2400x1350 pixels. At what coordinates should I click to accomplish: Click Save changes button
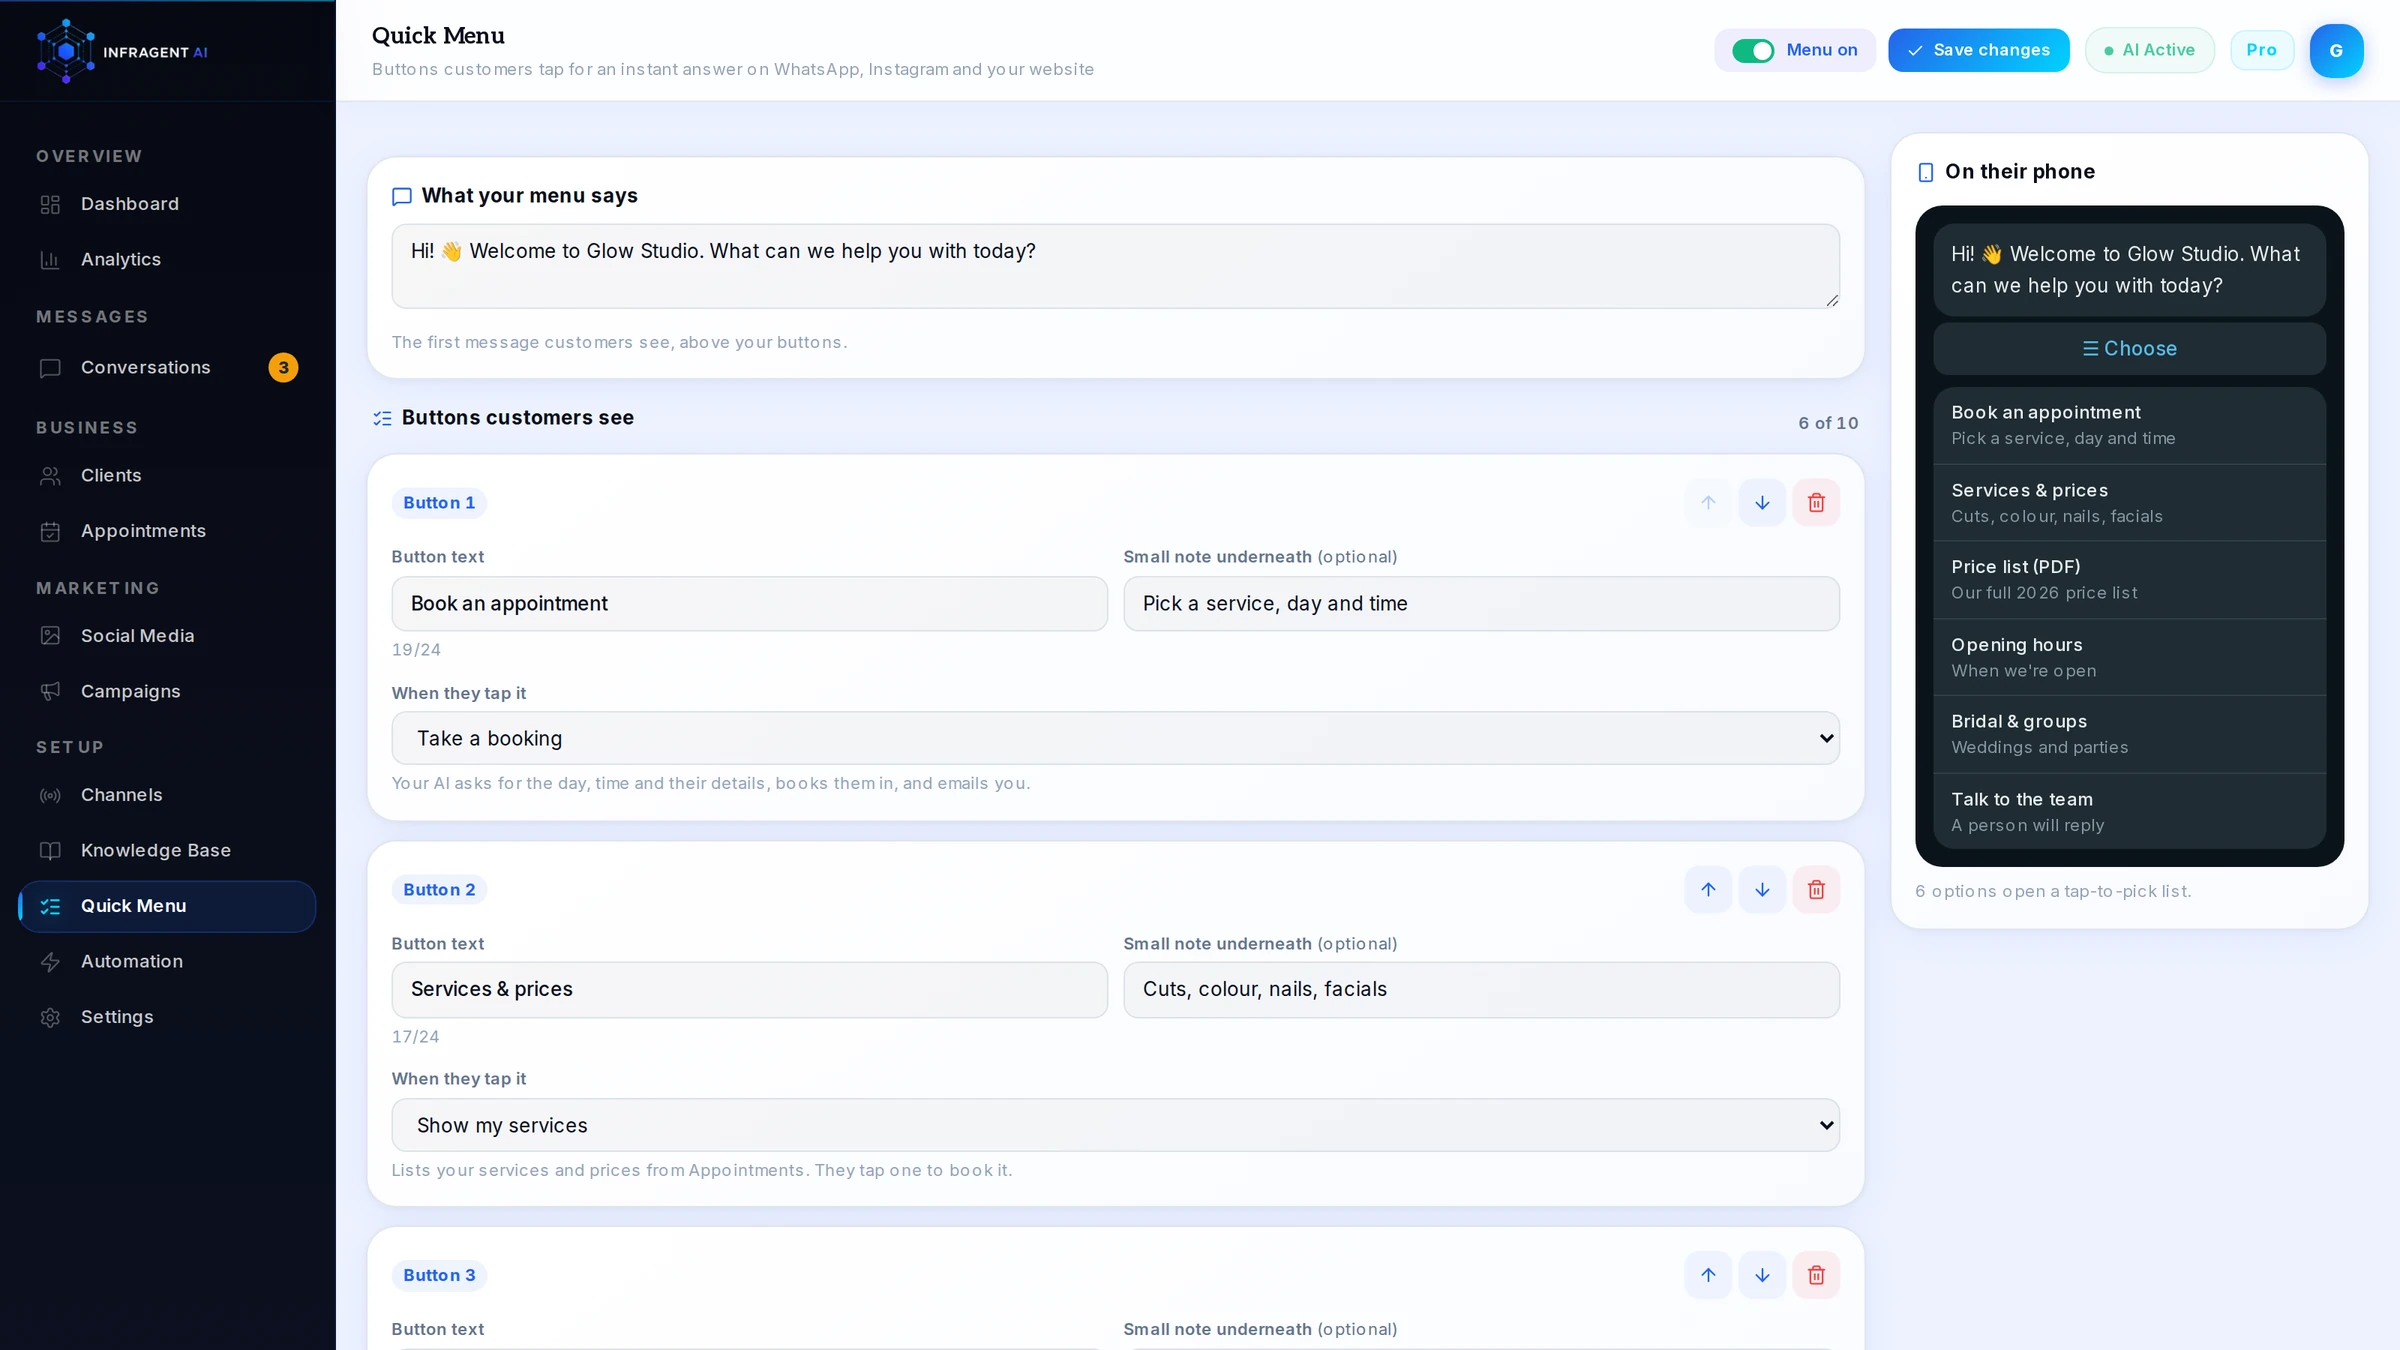[1978, 50]
